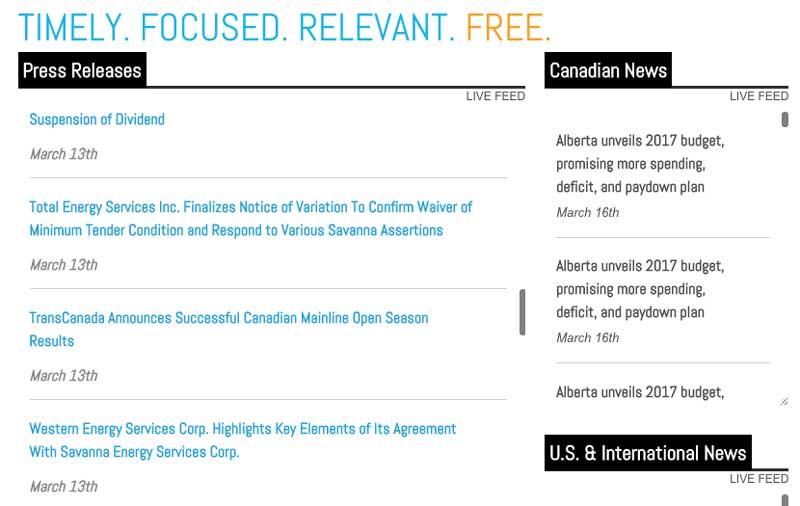
Task: Open TransCanada Canadian Mainline Open Season Results
Action: (229, 329)
